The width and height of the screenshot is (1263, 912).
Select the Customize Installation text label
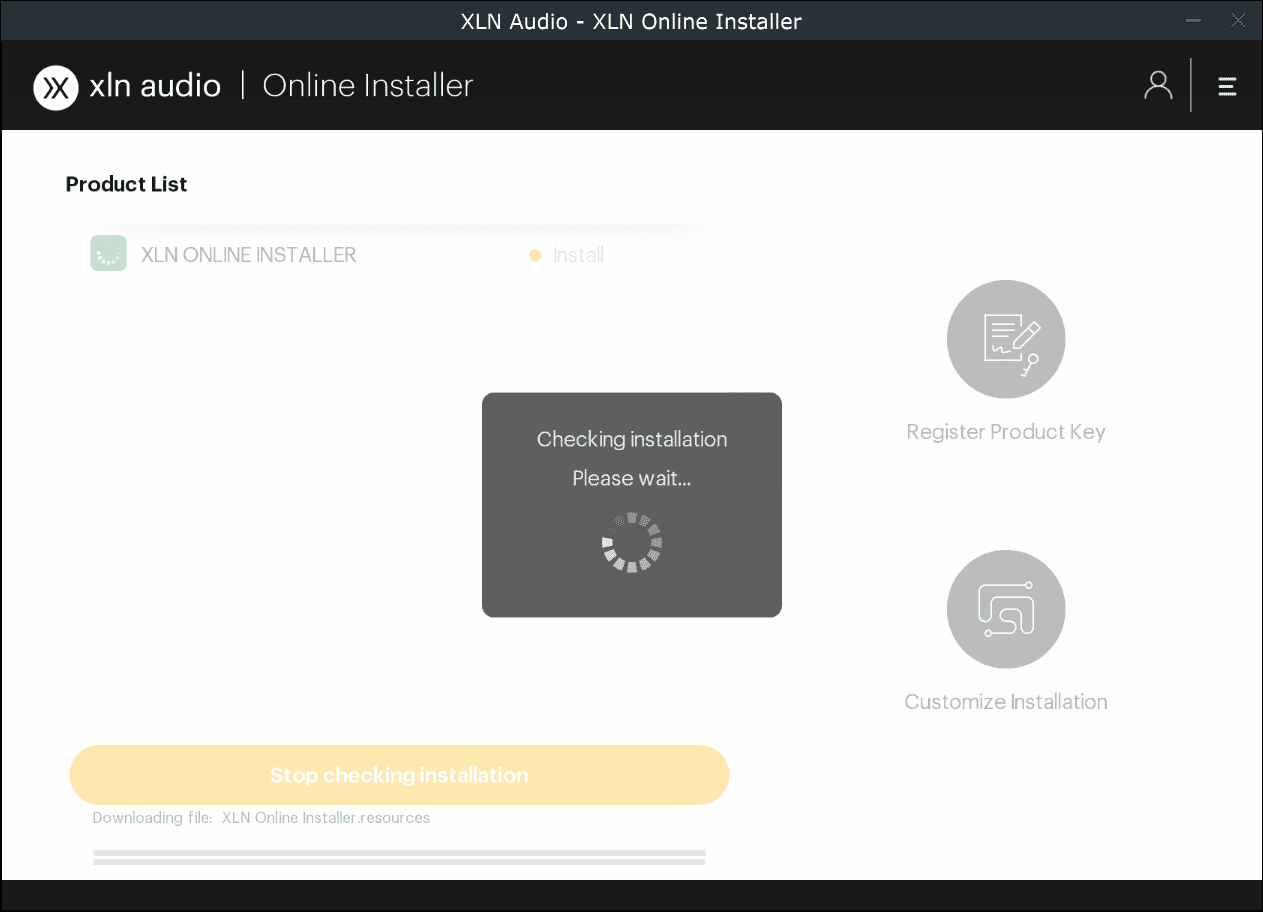pos(1005,702)
